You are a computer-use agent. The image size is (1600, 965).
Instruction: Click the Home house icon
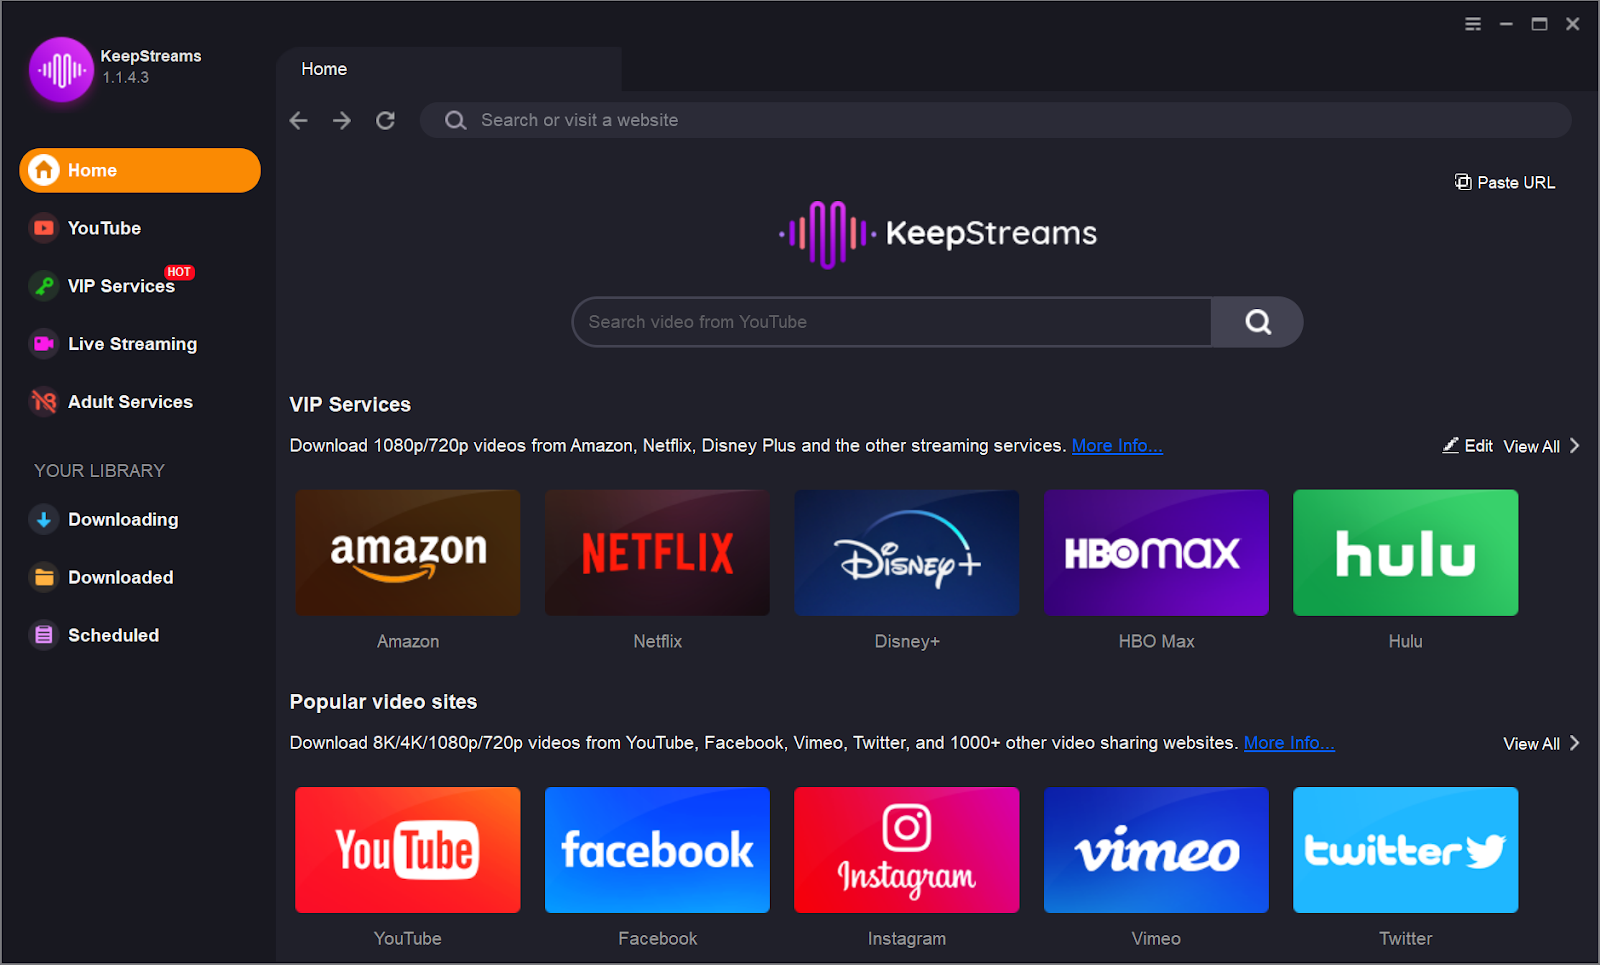(x=43, y=170)
